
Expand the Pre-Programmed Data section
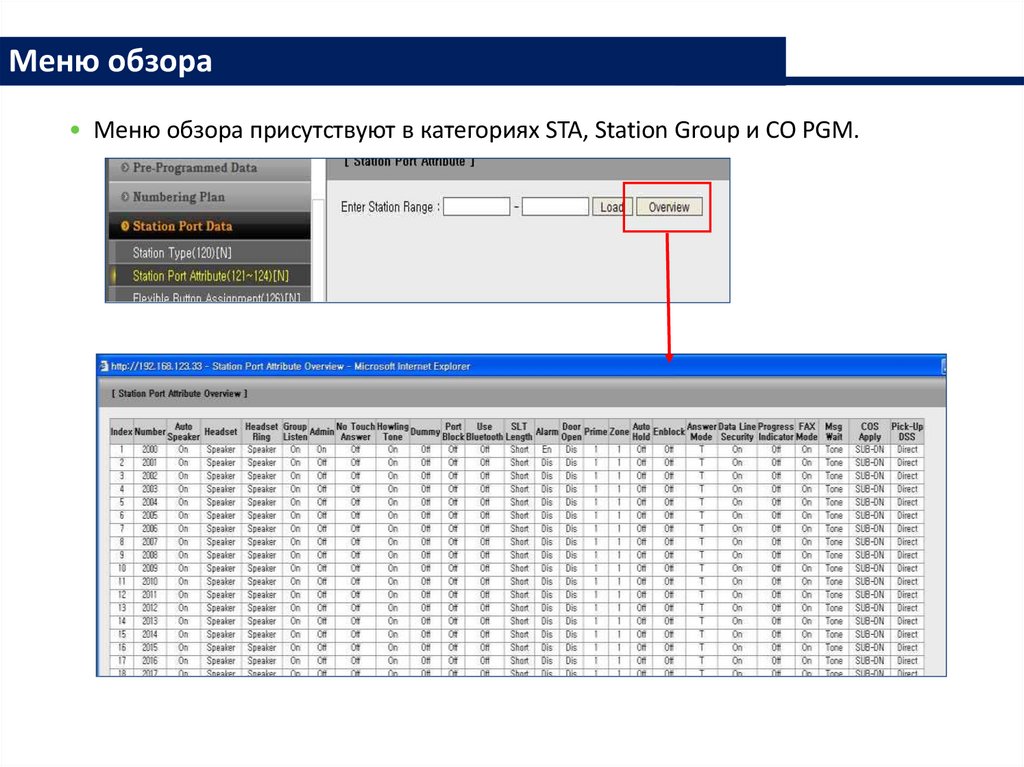point(194,168)
